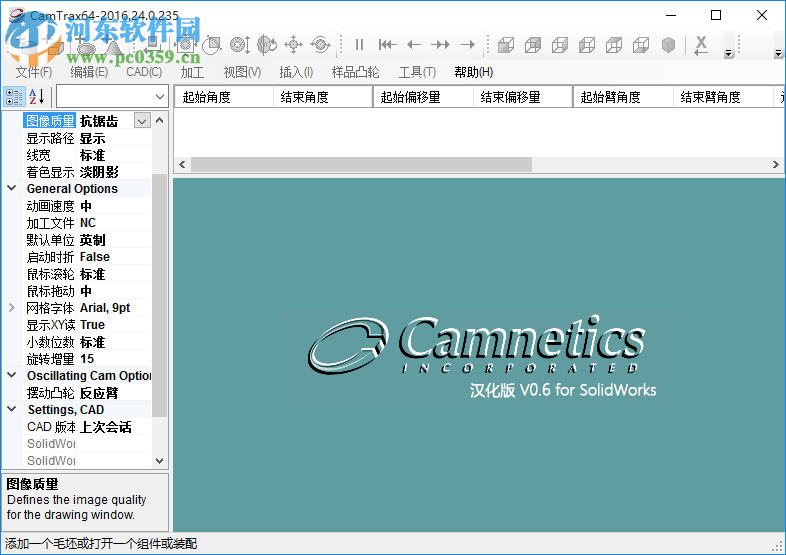Image resolution: width=786 pixels, height=555 pixels.
Task: Open the 视图(V) menu
Action: (x=242, y=72)
